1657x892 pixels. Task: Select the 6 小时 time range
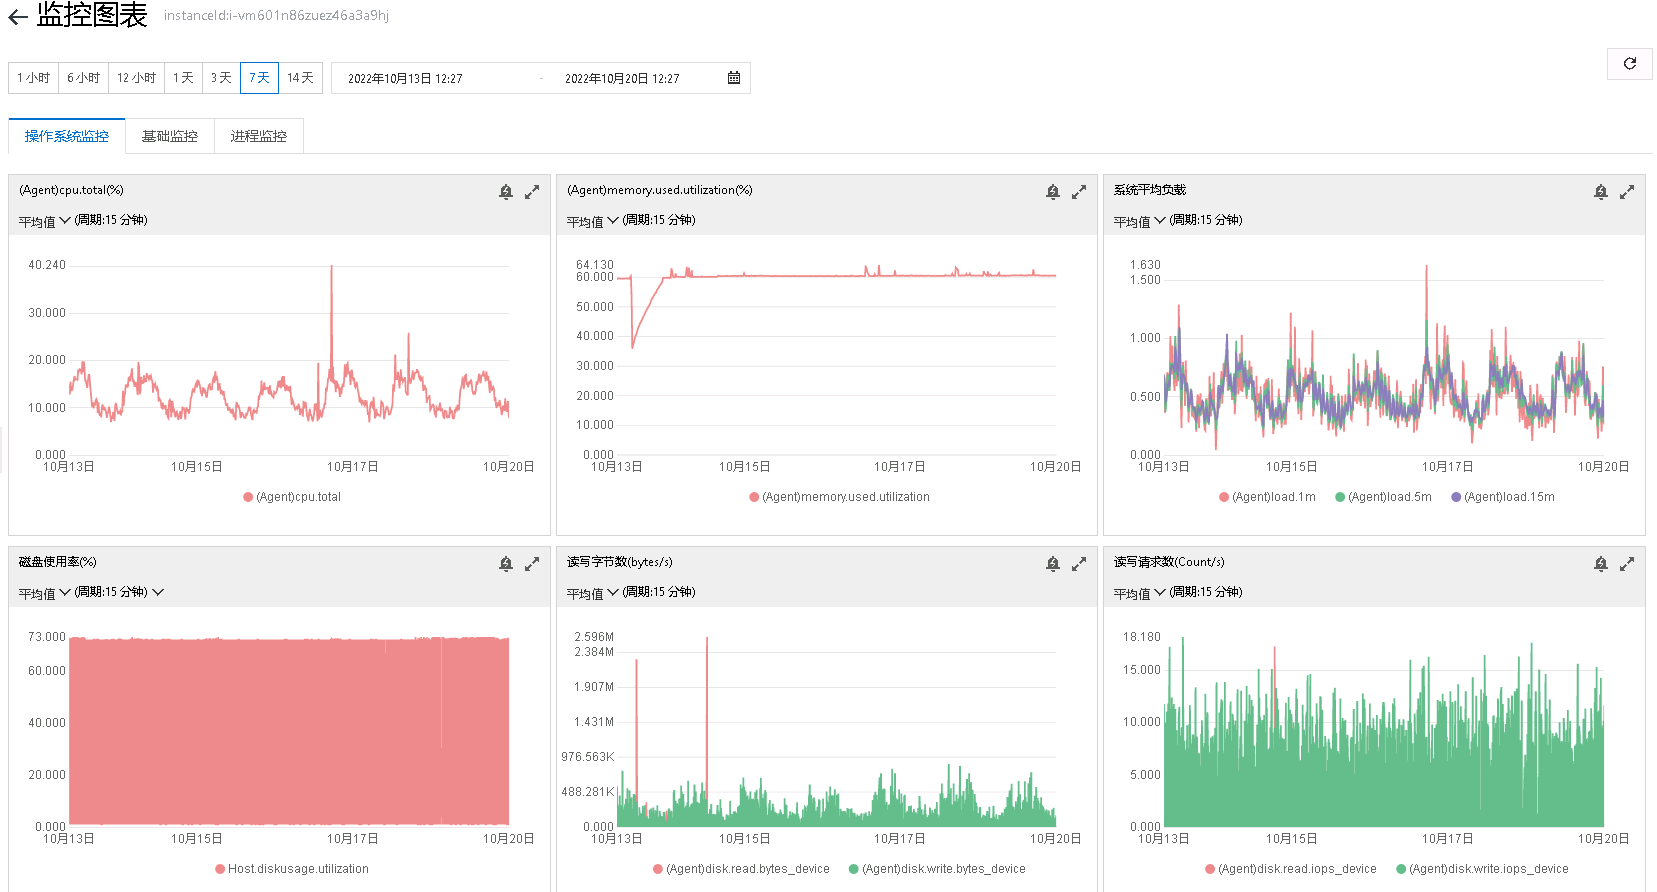[x=83, y=78]
